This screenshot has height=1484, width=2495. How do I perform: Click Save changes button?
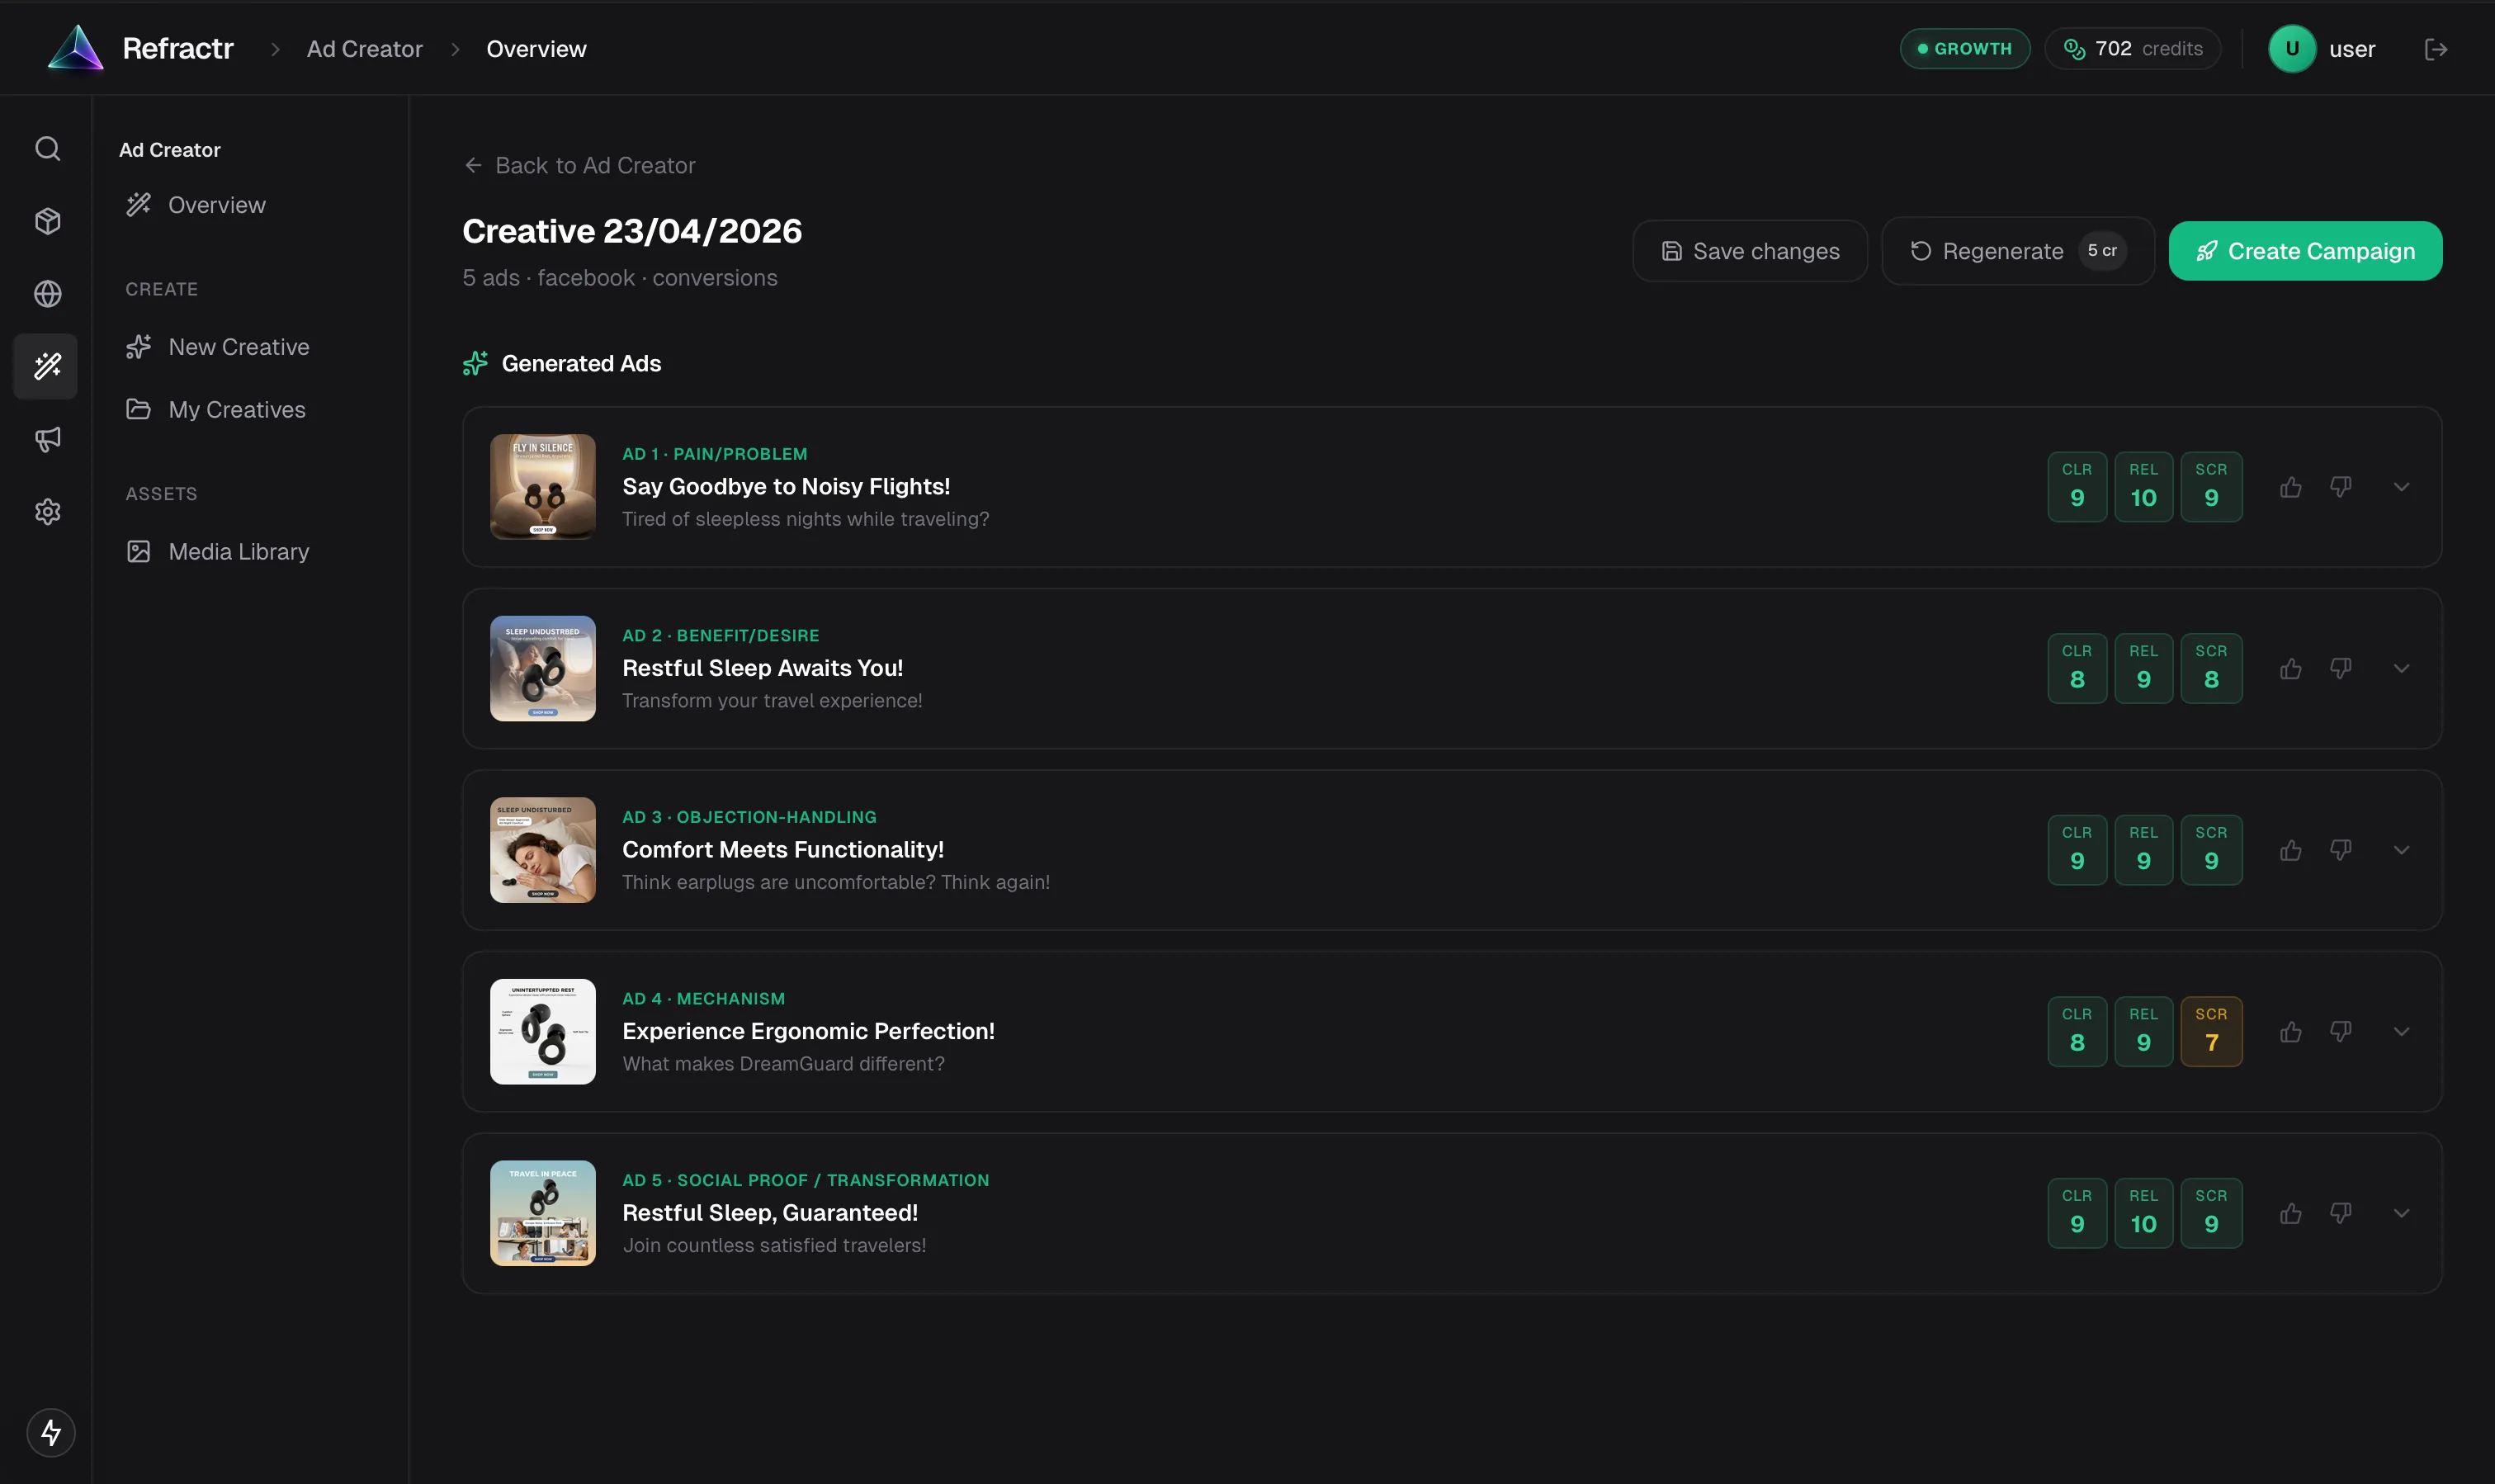click(x=1750, y=251)
